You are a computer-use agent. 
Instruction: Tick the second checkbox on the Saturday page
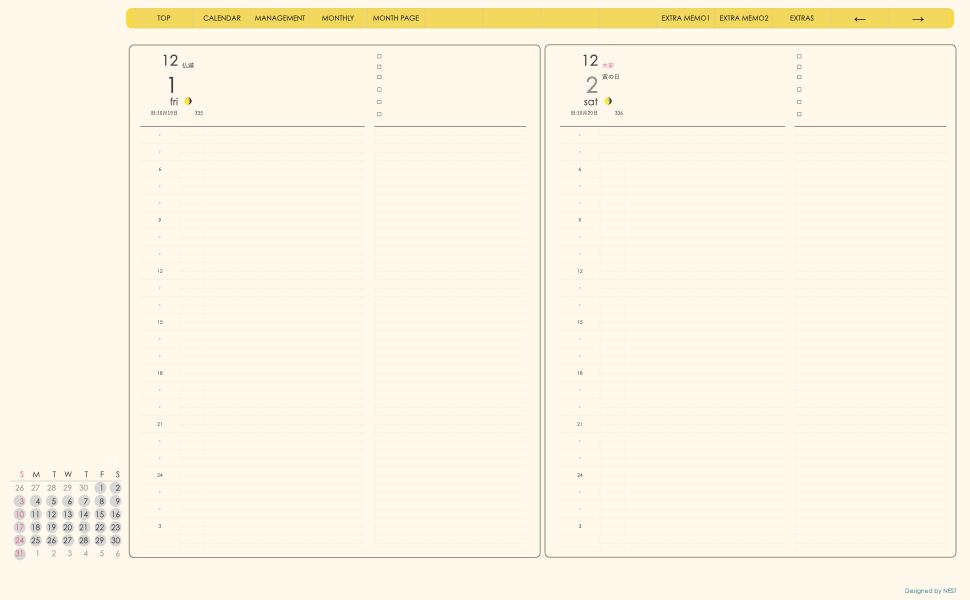pyautogui.click(x=799, y=67)
